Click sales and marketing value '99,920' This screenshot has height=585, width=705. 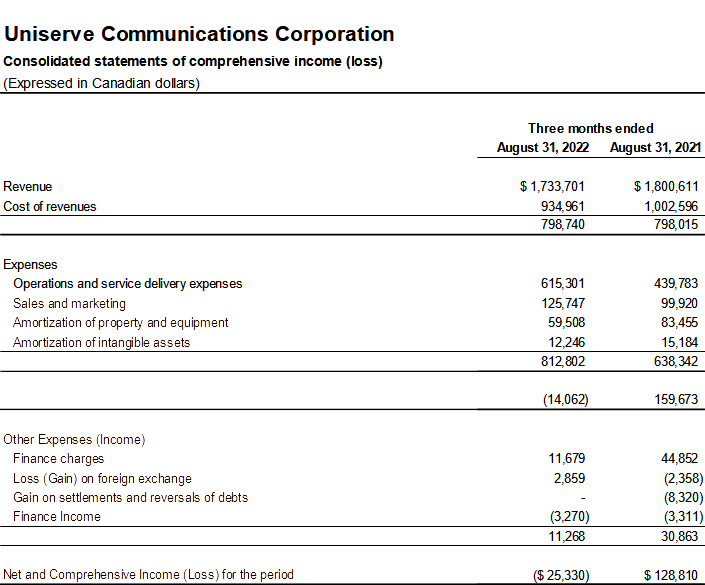pyautogui.click(x=679, y=304)
